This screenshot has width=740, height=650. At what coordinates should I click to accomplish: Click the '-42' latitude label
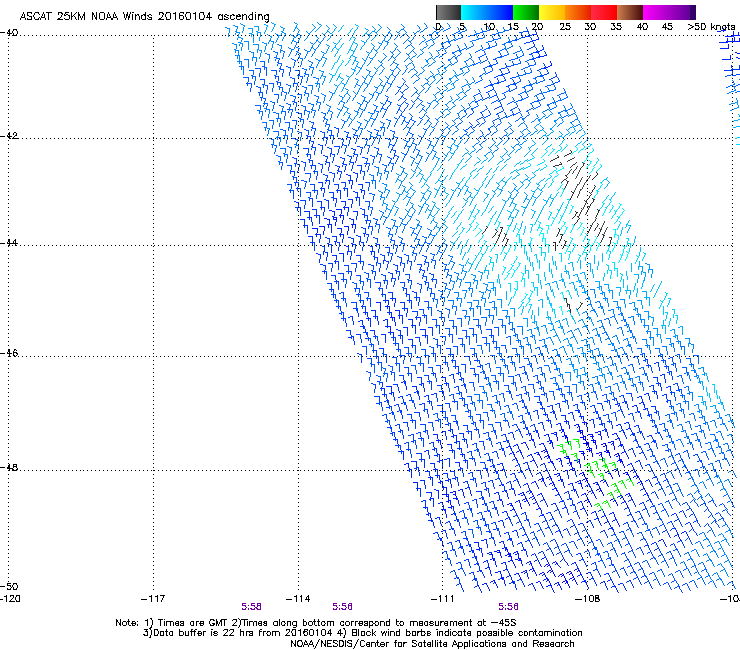point(9,136)
